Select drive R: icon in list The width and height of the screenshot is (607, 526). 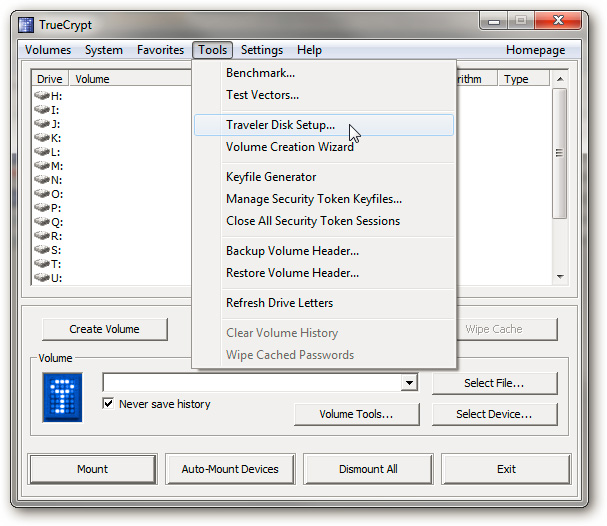[42, 236]
